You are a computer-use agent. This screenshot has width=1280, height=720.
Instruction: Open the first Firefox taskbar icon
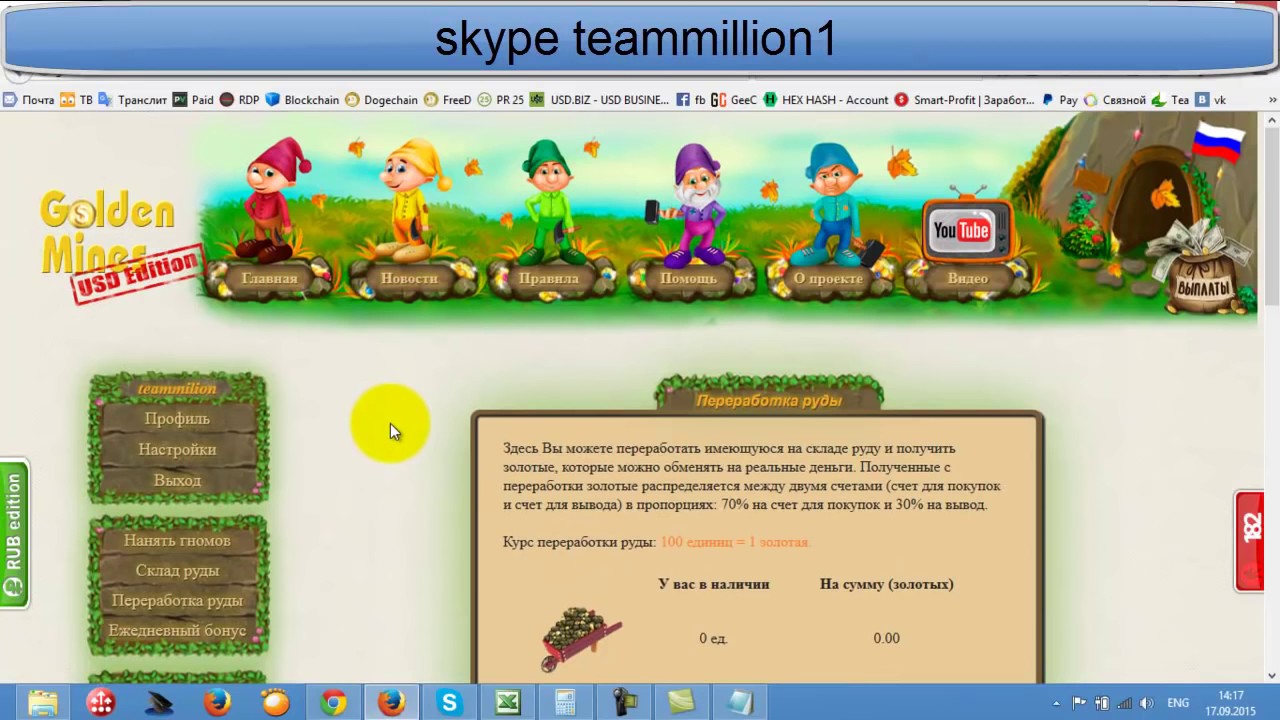click(x=217, y=703)
